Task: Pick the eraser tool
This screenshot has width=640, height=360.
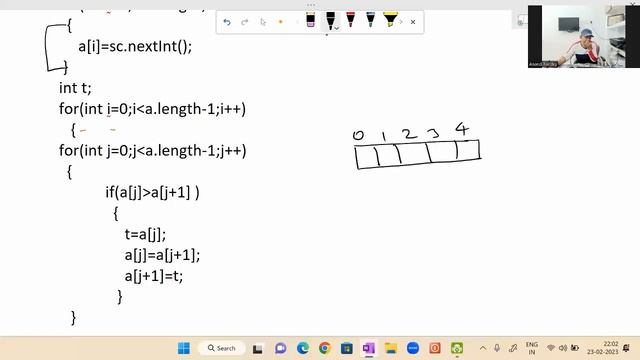Action: 311,20
